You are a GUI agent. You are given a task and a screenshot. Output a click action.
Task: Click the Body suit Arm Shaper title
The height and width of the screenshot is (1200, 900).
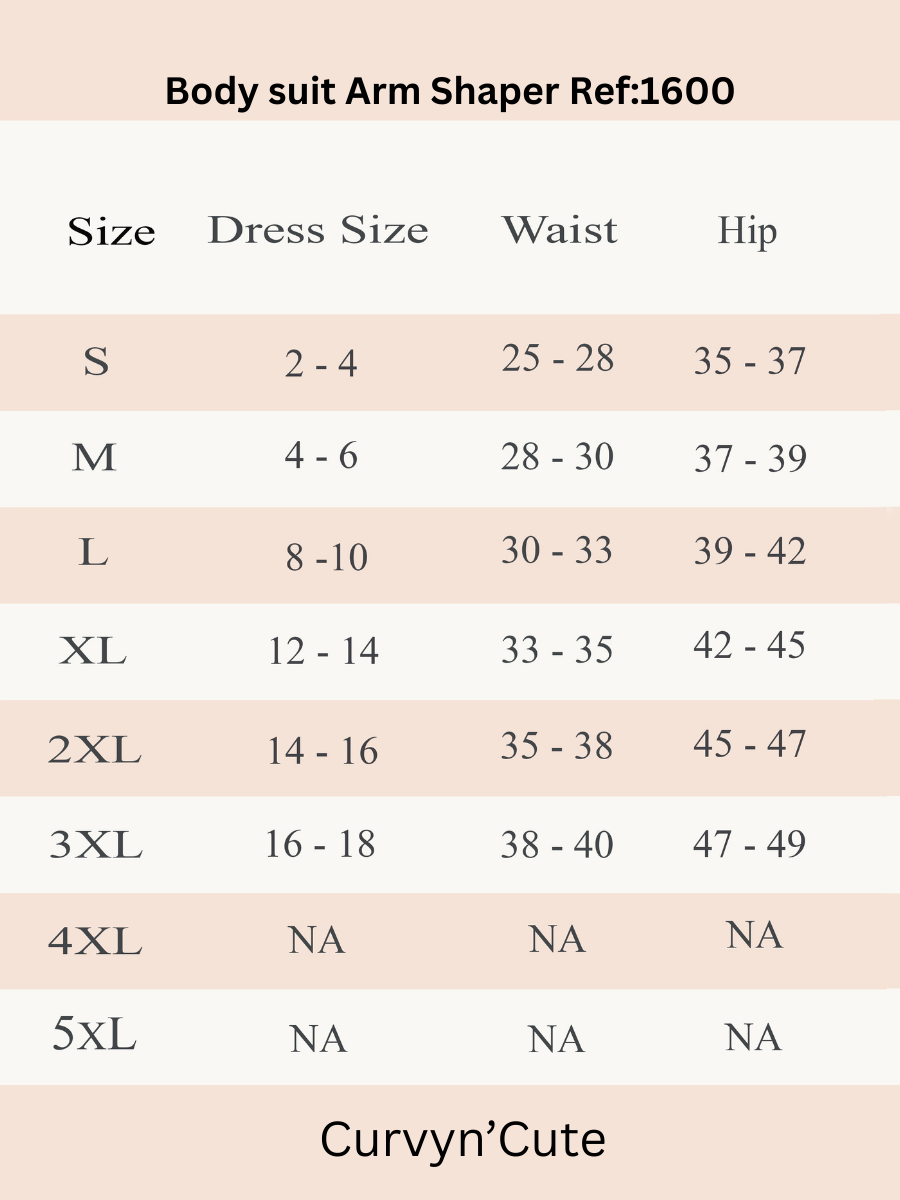450,91
